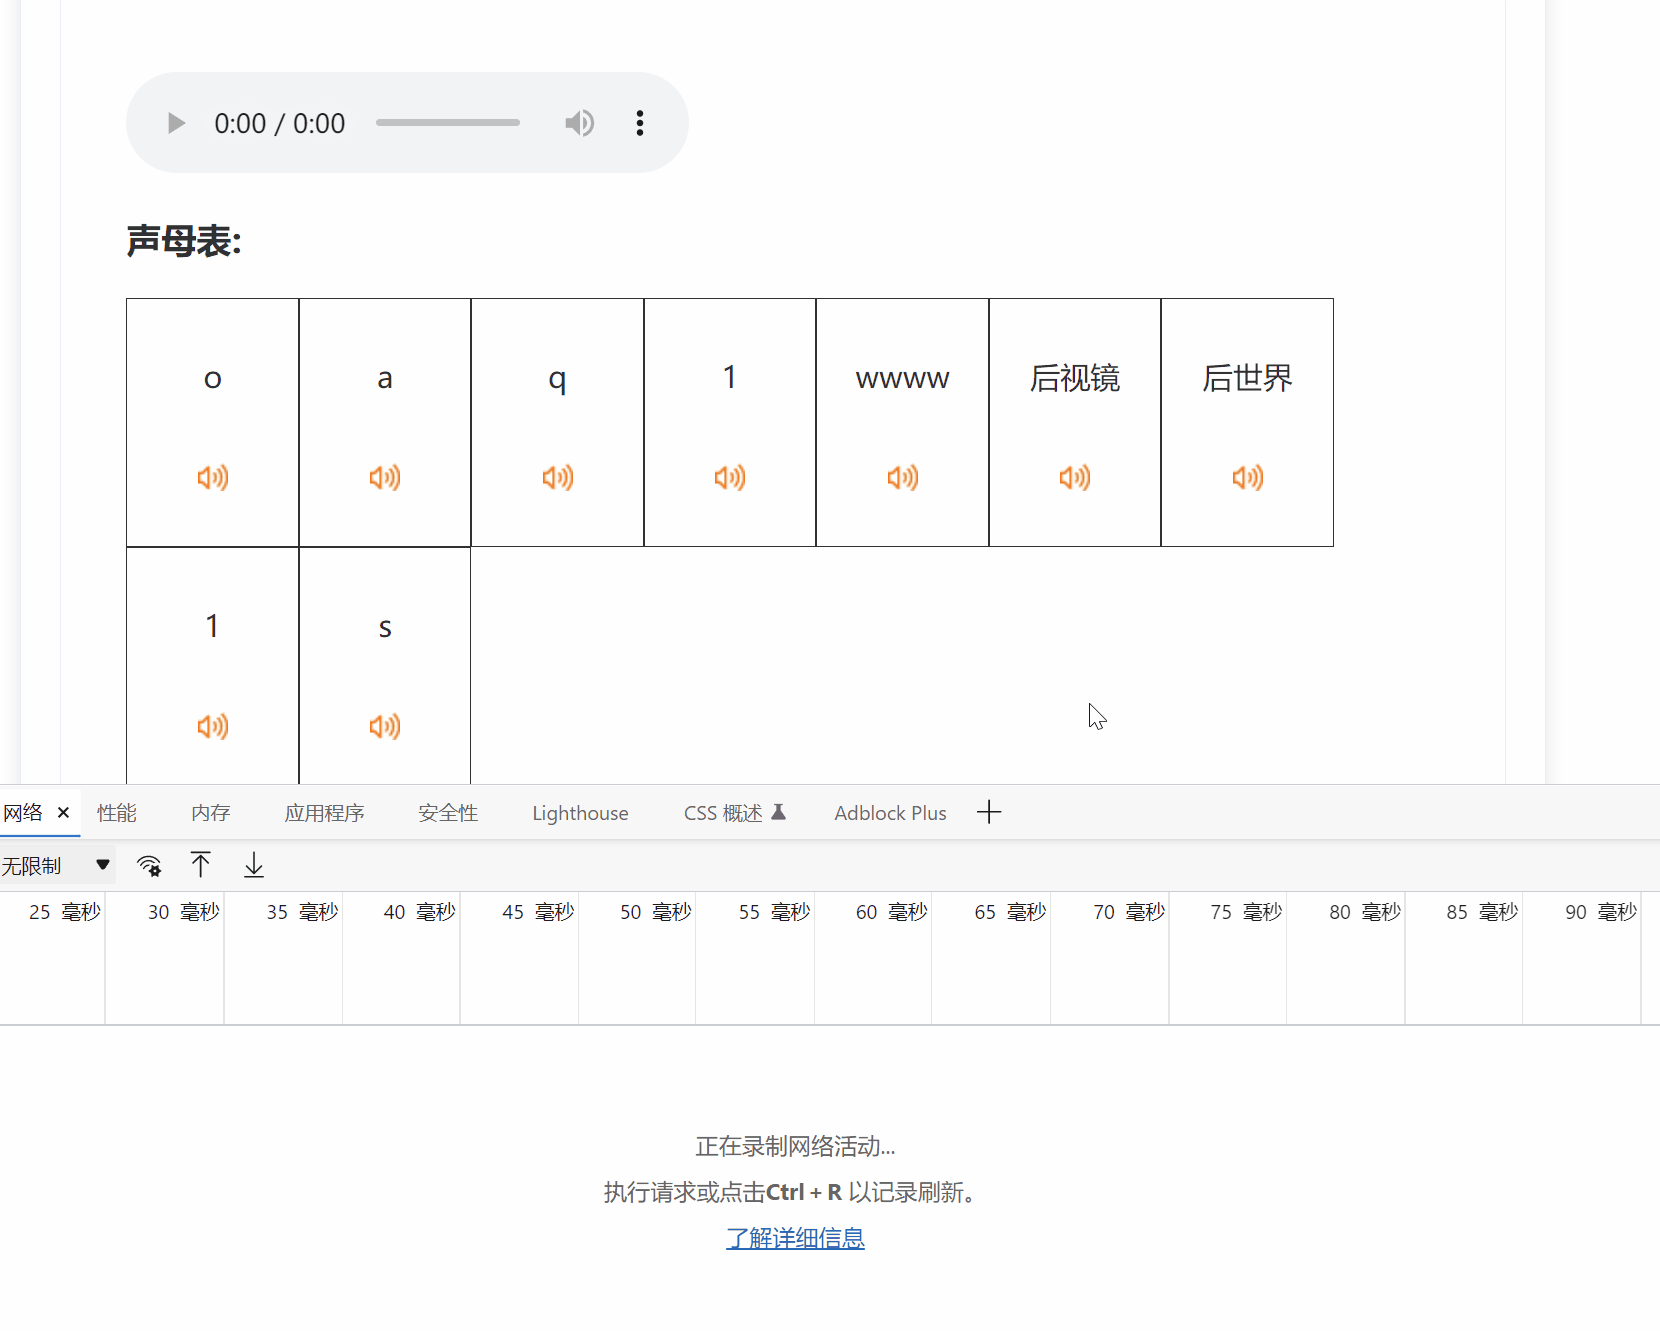
Task: Mute the audio player volume
Action: pyautogui.click(x=580, y=122)
